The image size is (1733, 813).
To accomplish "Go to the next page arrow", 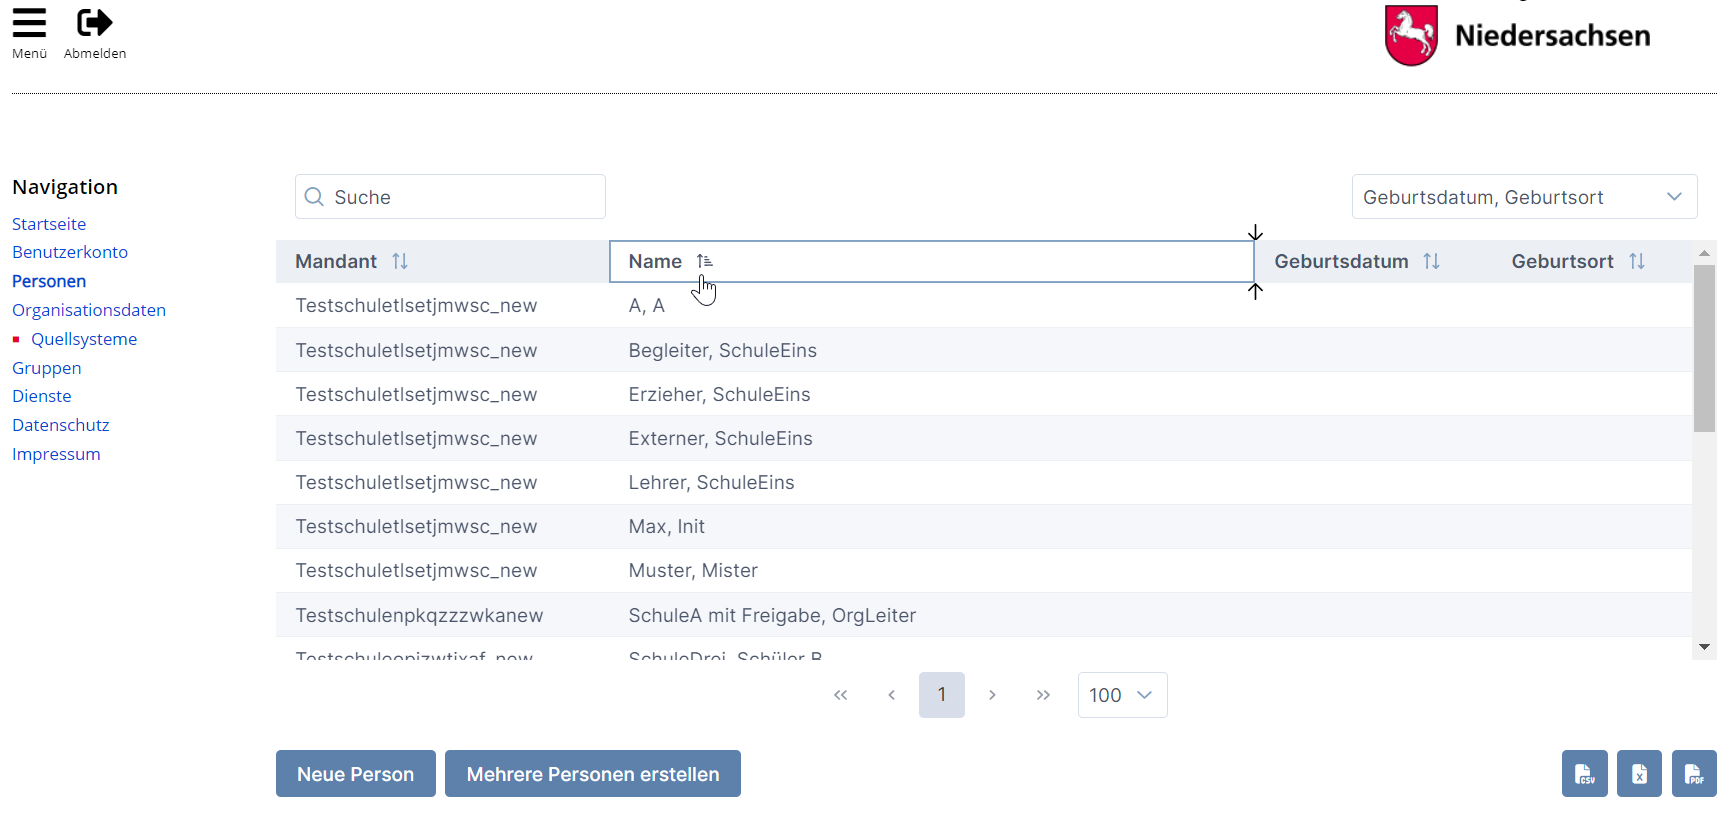I will click(x=992, y=695).
